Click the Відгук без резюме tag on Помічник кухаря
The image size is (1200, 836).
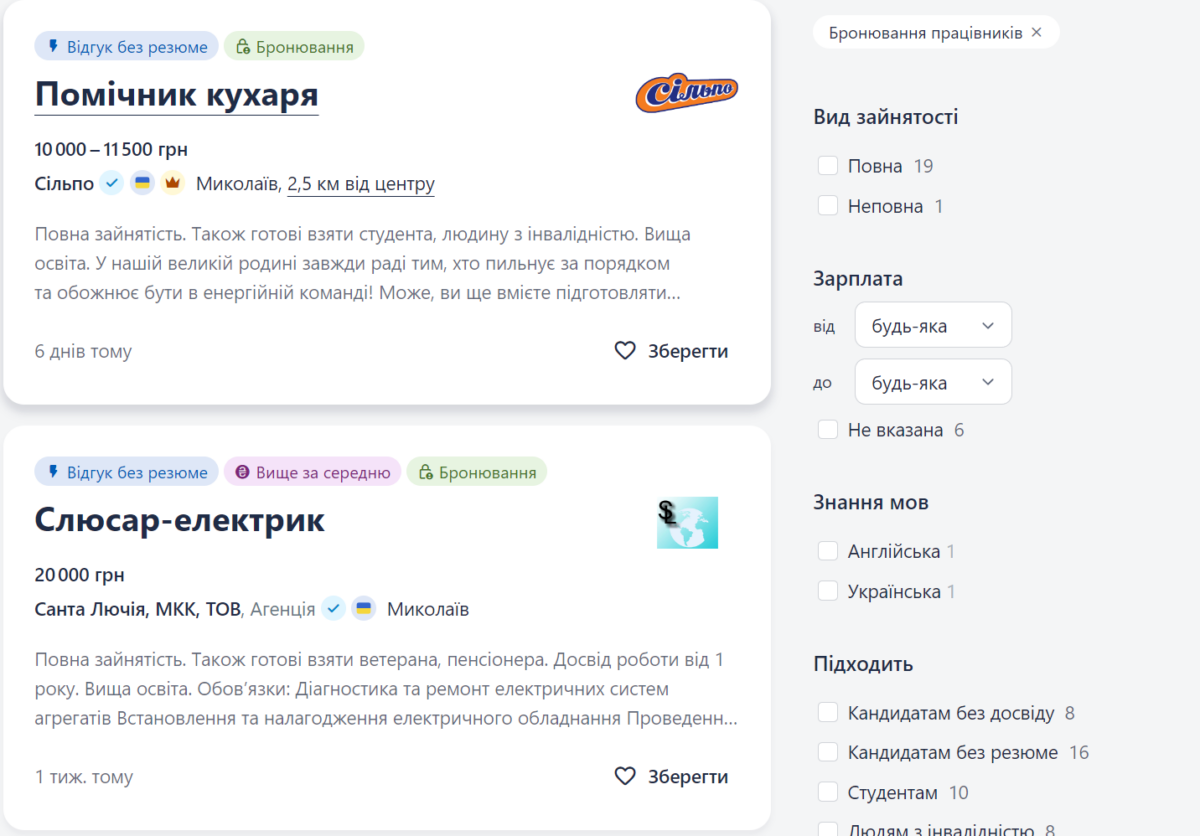coord(127,46)
